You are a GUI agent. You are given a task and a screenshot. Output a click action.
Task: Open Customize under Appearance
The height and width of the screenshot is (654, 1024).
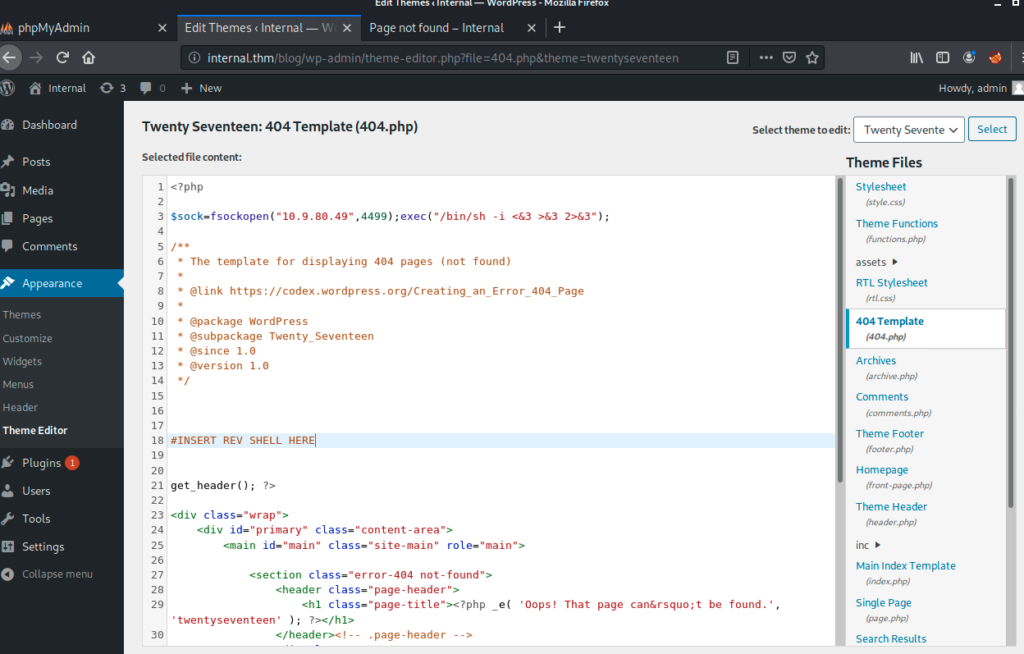[27, 338]
